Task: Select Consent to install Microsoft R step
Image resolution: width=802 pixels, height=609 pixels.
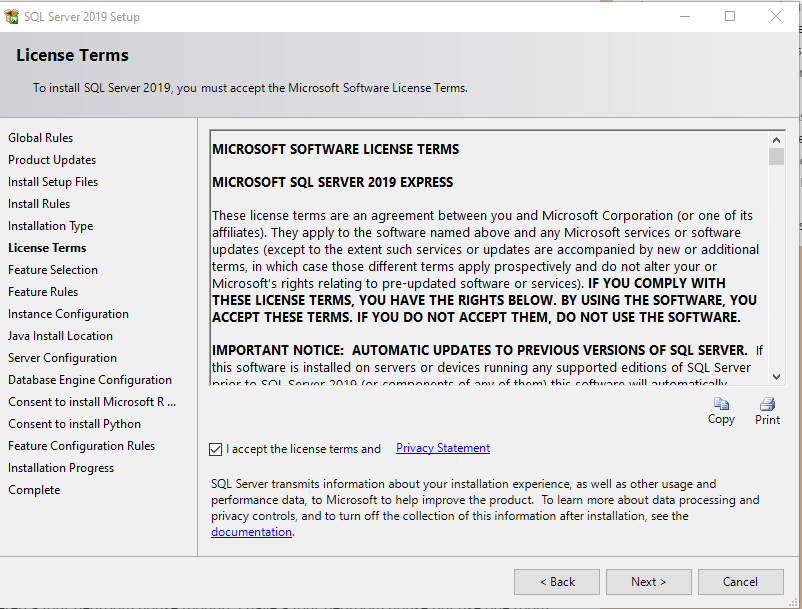Action: (92, 401)
